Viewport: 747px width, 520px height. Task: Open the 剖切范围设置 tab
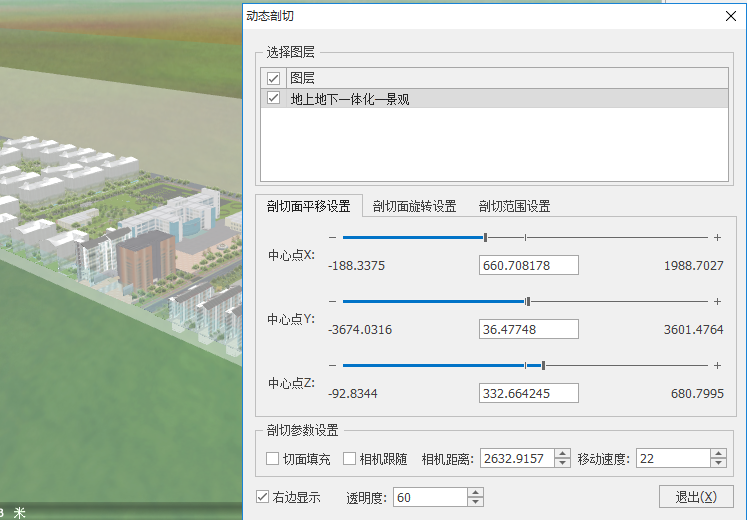click(514, 207)
